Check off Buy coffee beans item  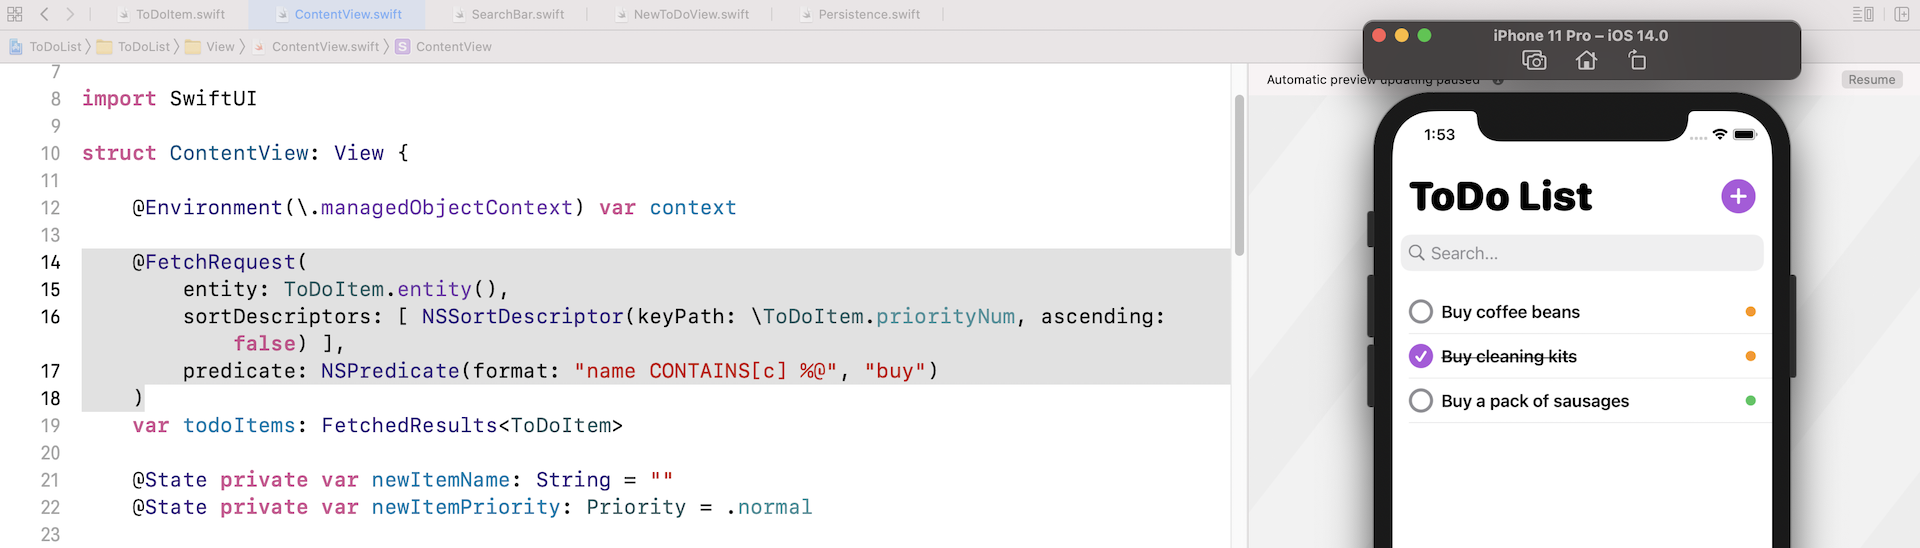coord(1420,312)
